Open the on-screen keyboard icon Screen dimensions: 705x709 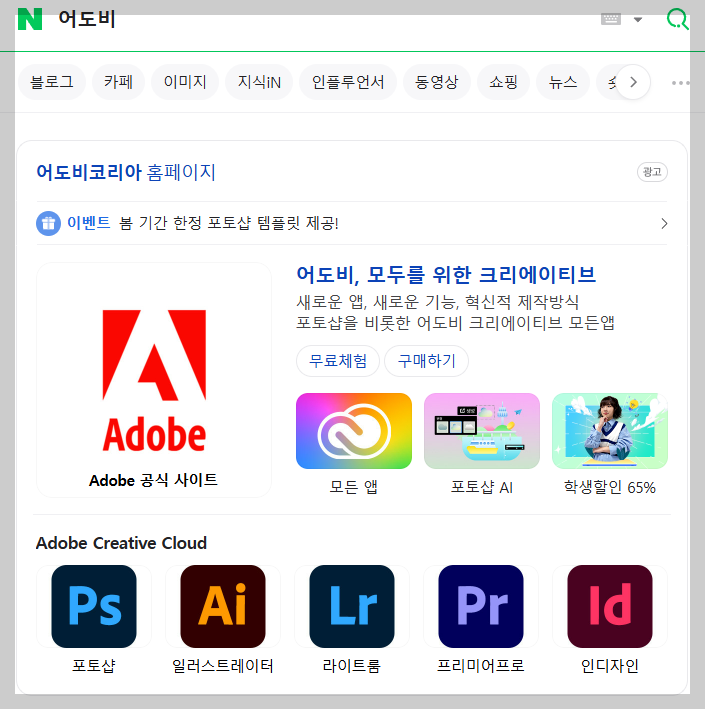click(x=610, y=19)
